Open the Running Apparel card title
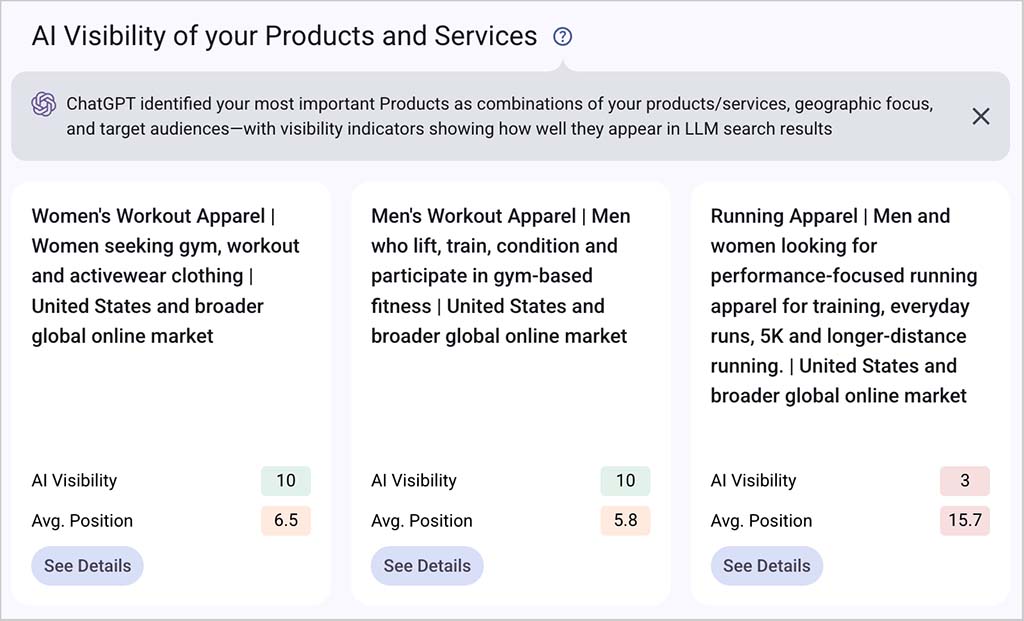The width and height of the screenshot is (1024, 621). (844, 306)
